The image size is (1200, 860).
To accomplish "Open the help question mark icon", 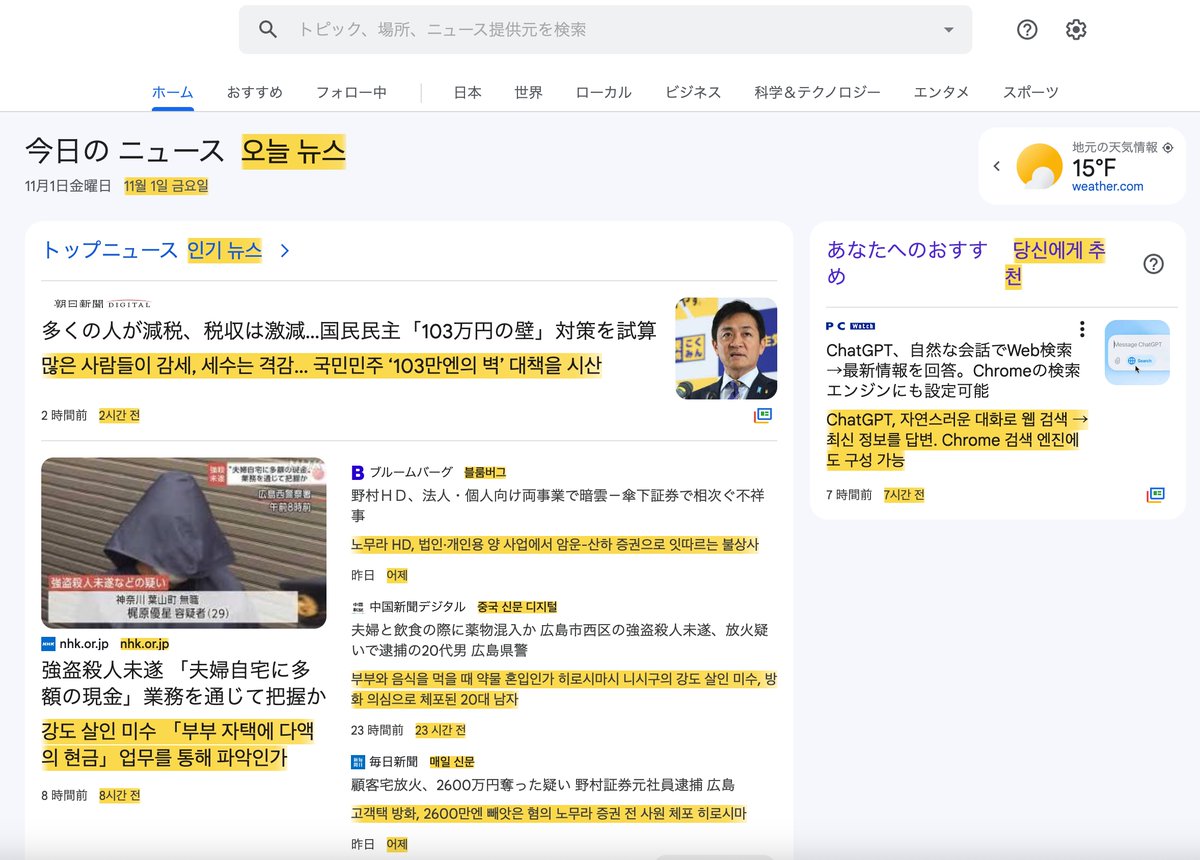I will tap(1027, 29).
